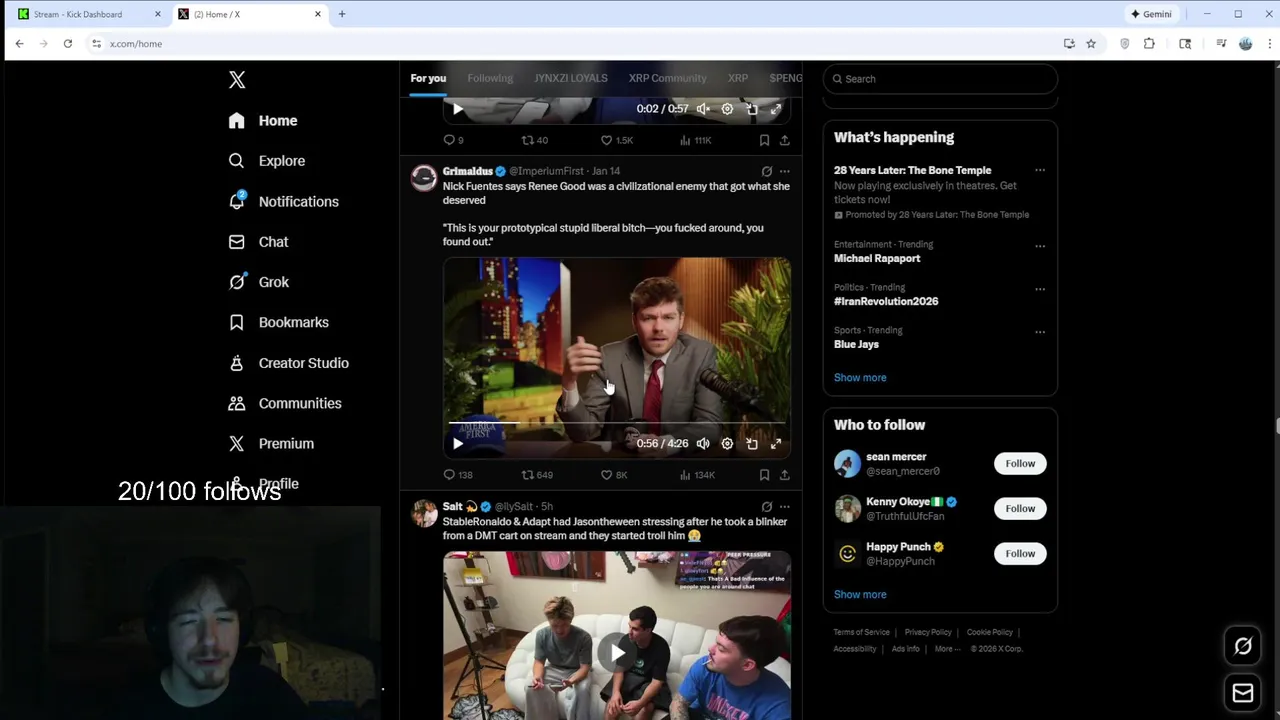Screen dimensions: 1280x720
Task: Open the floating messages envelope button
Action: [1243, 693]
